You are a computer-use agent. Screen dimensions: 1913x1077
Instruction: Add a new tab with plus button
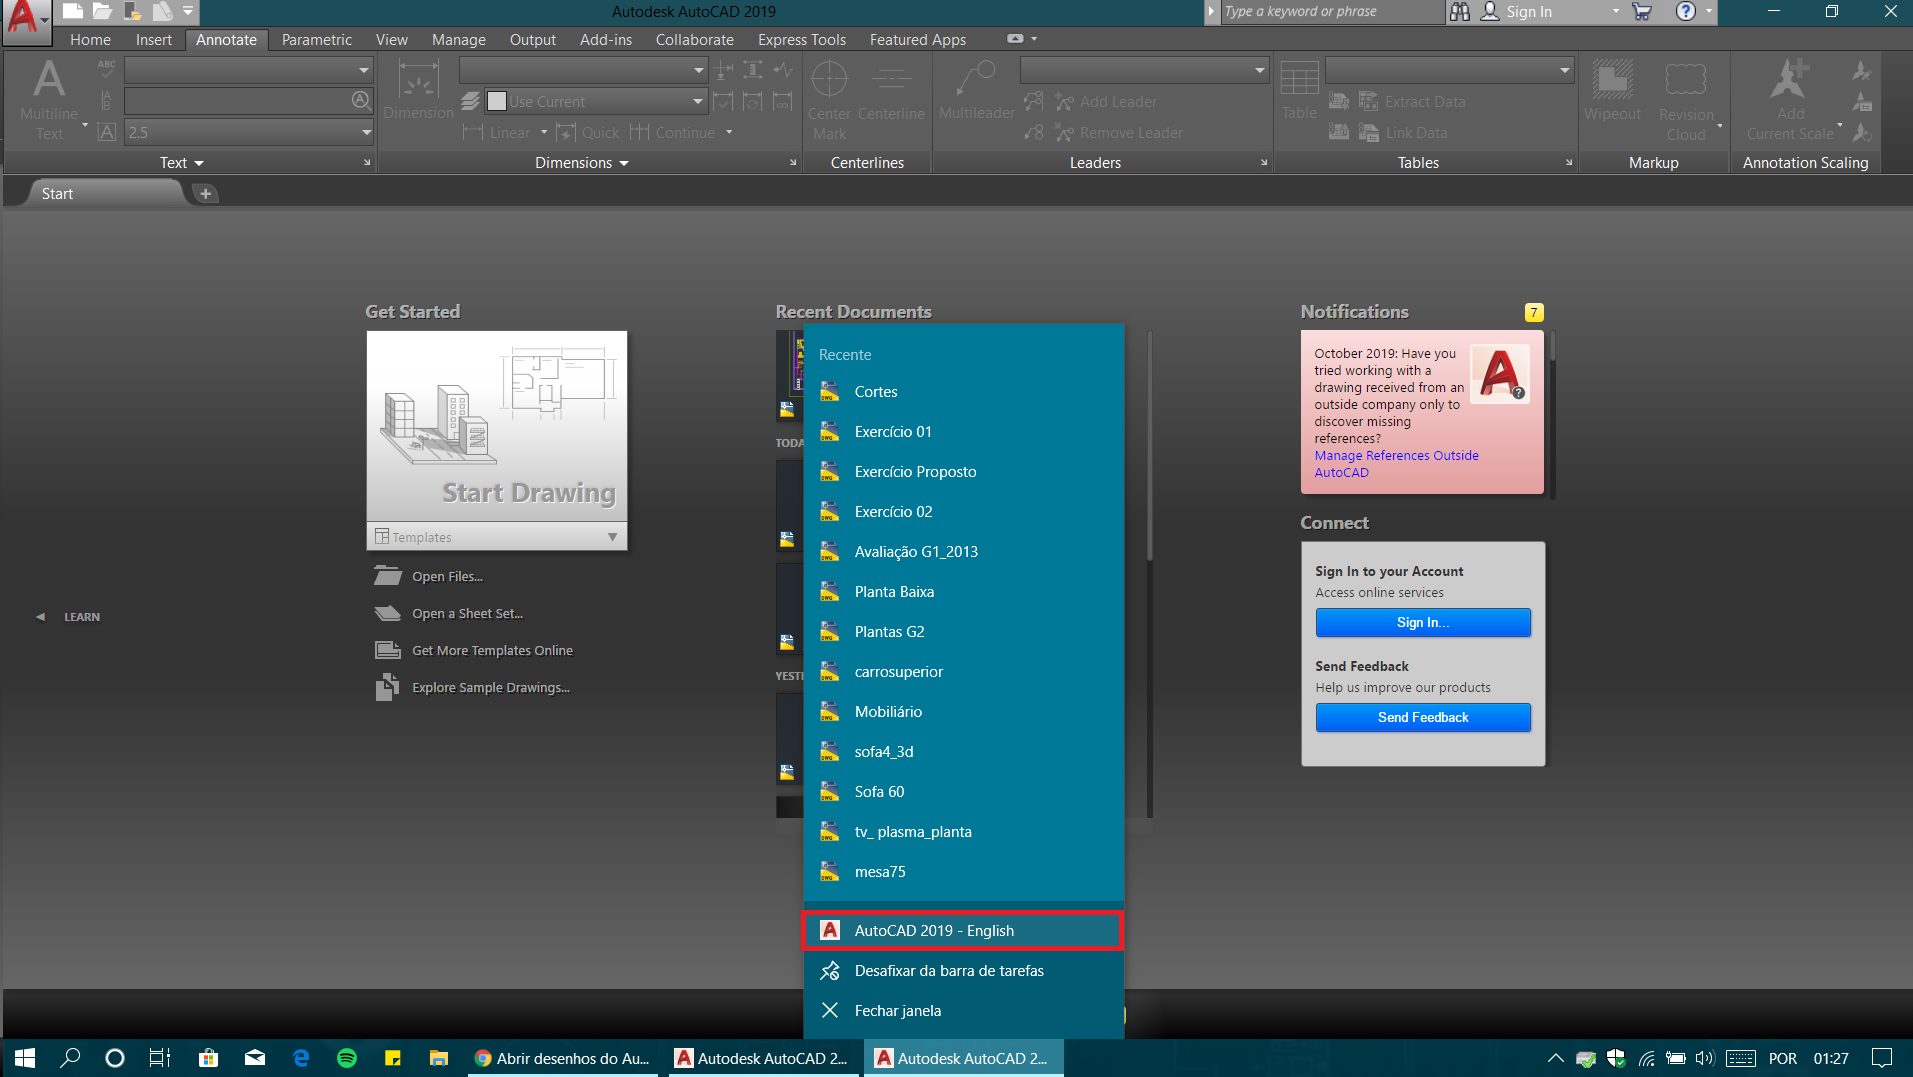205,193
